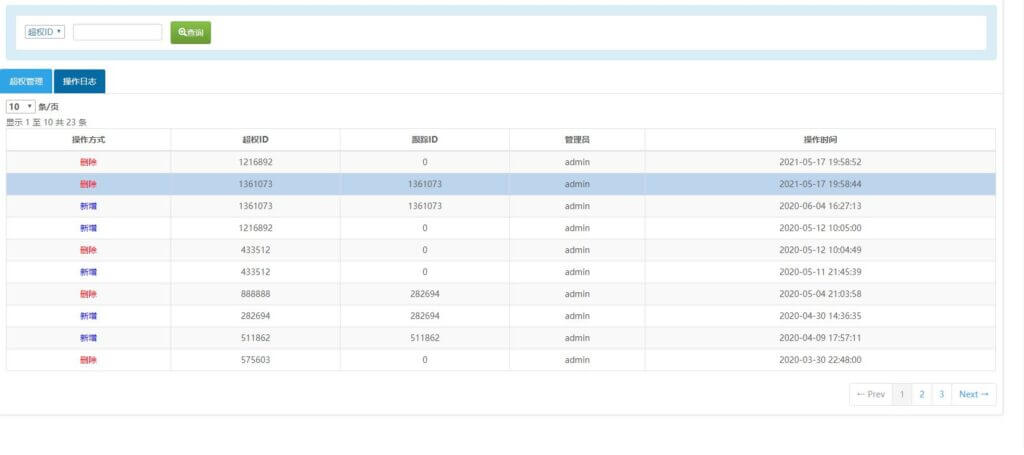
Task: Select page 1 in pagination
Action: click(x=901, y=394)
